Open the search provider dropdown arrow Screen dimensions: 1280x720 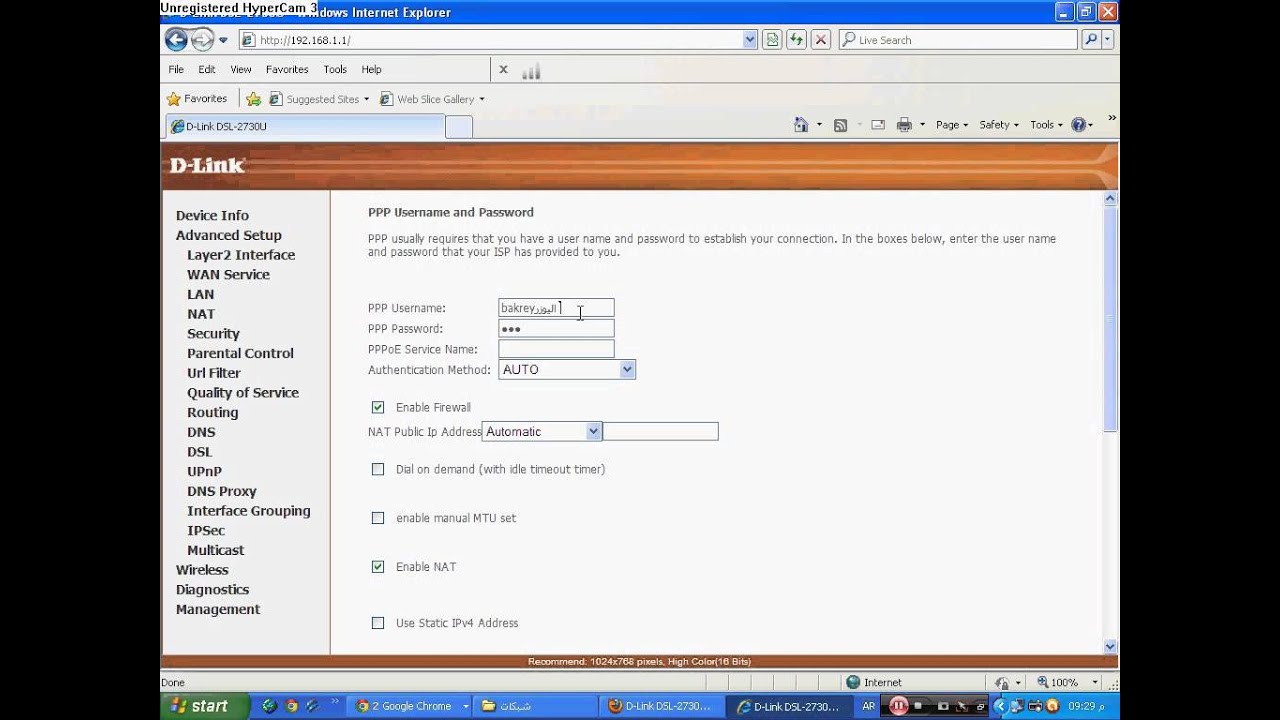click(x=1108, y=40)
